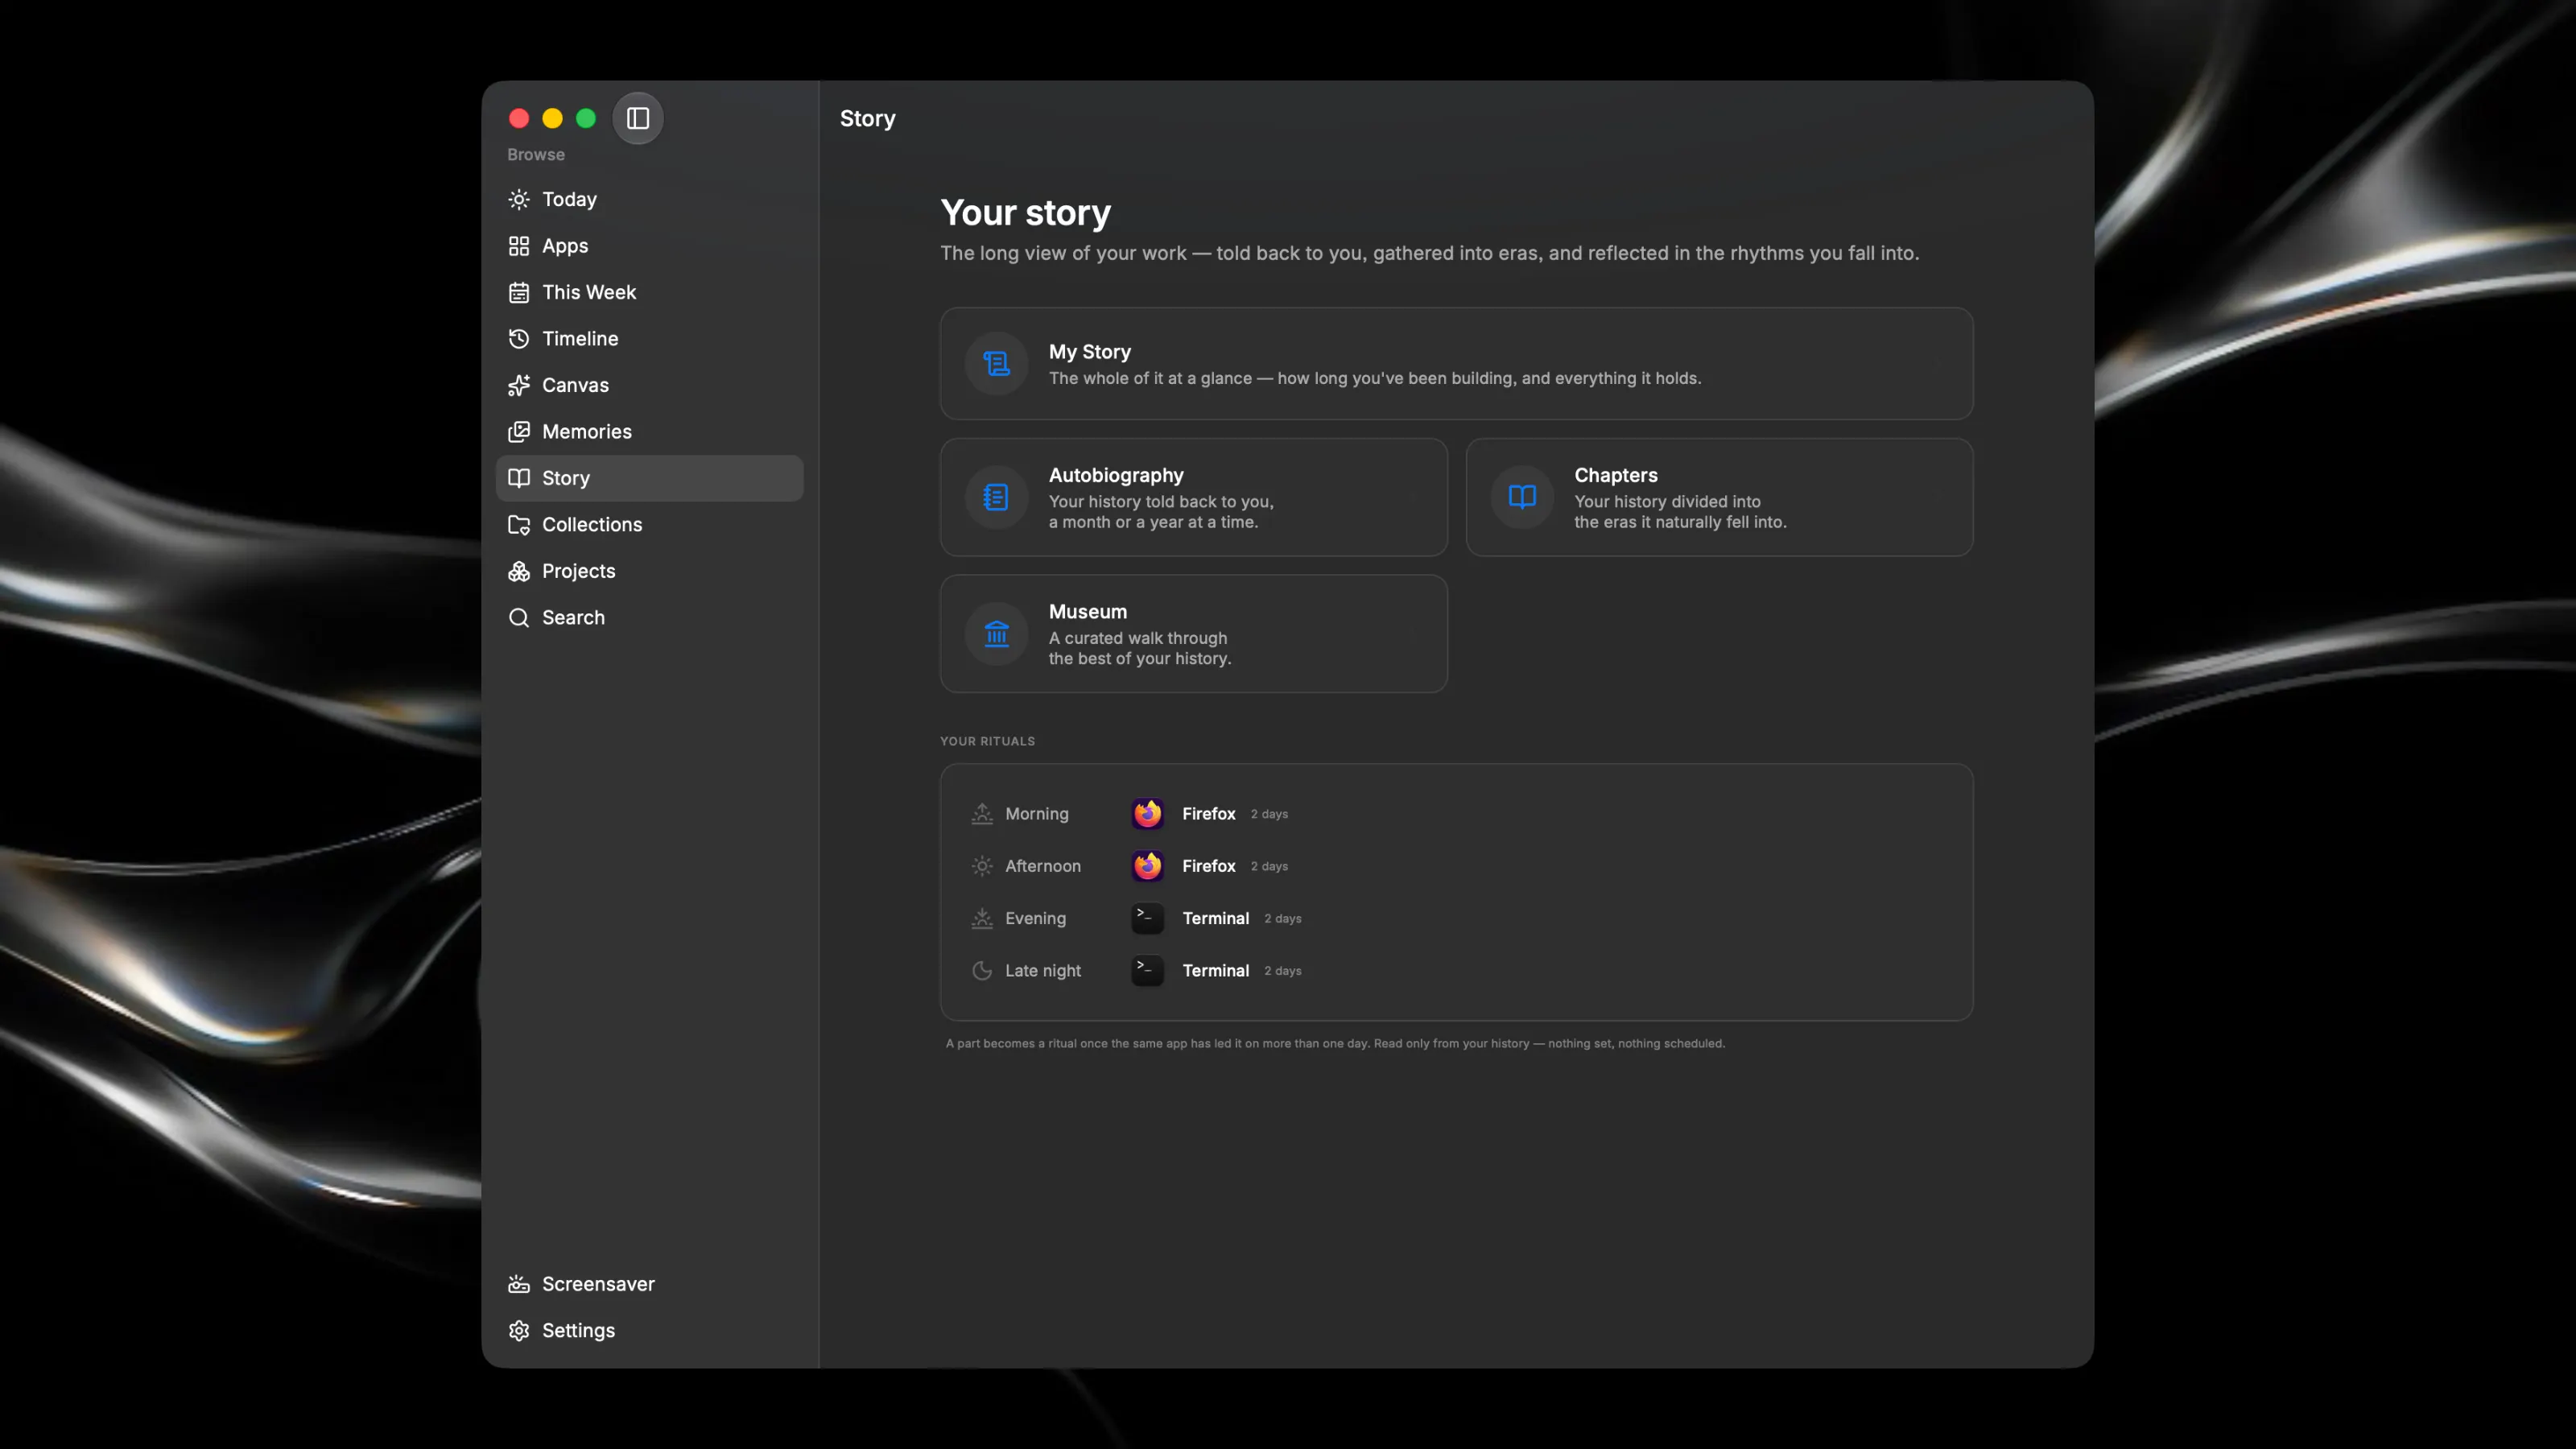This screenshot has width=2576, height=1449.
Task: Click the Settings label
Action: 578,1331
